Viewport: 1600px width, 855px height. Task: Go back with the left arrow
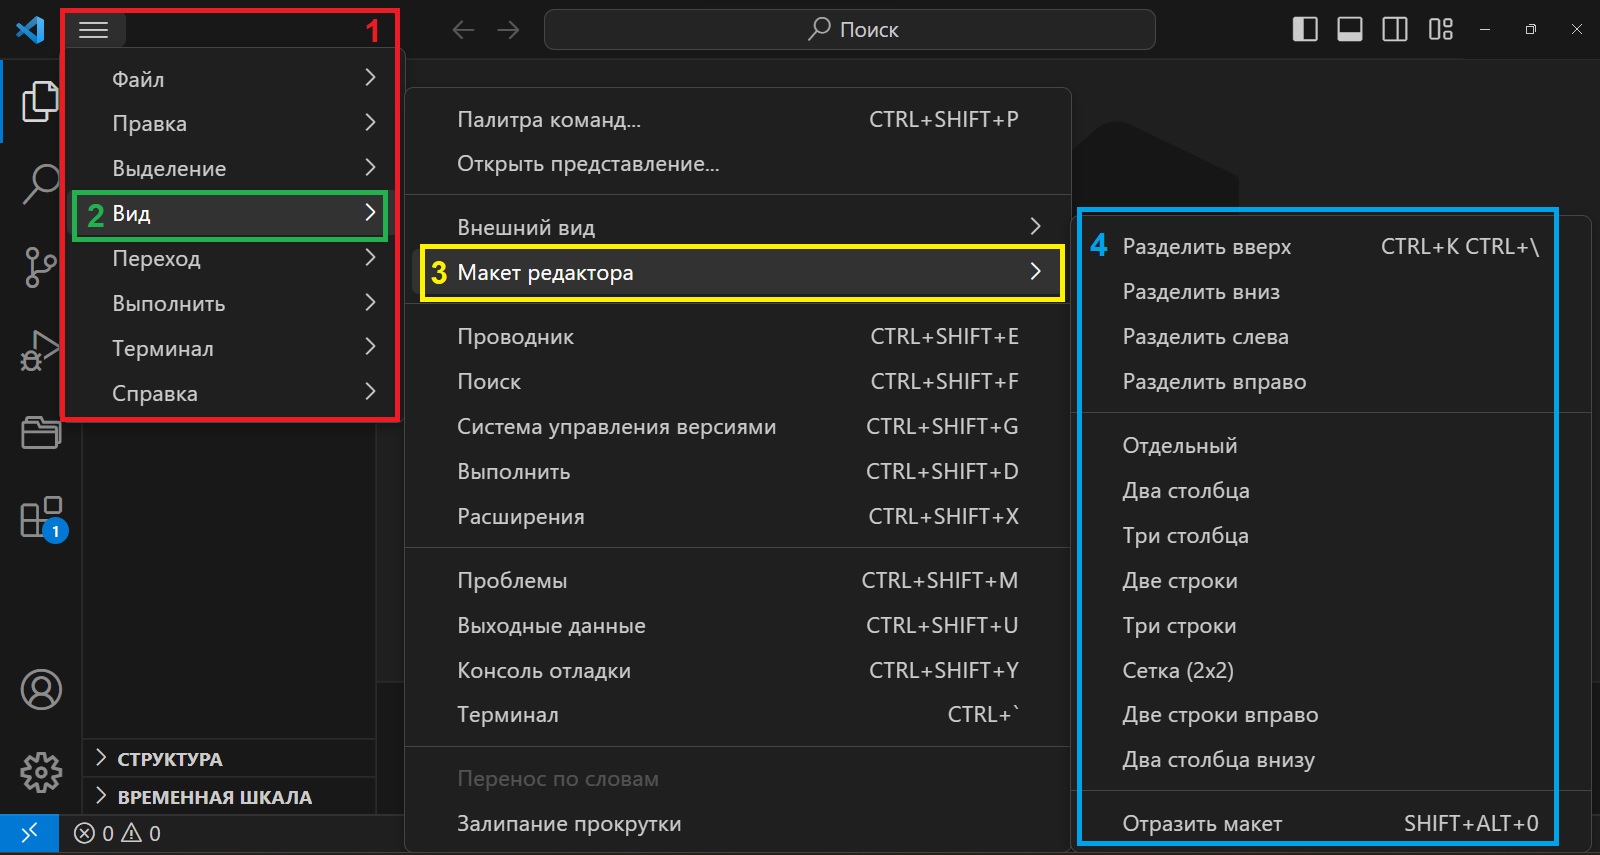point(463,30)
